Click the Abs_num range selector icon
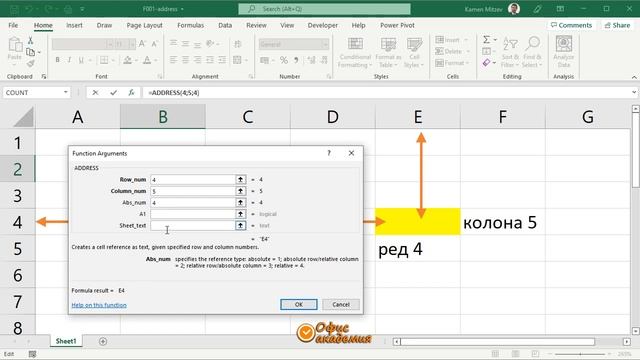 240,202
